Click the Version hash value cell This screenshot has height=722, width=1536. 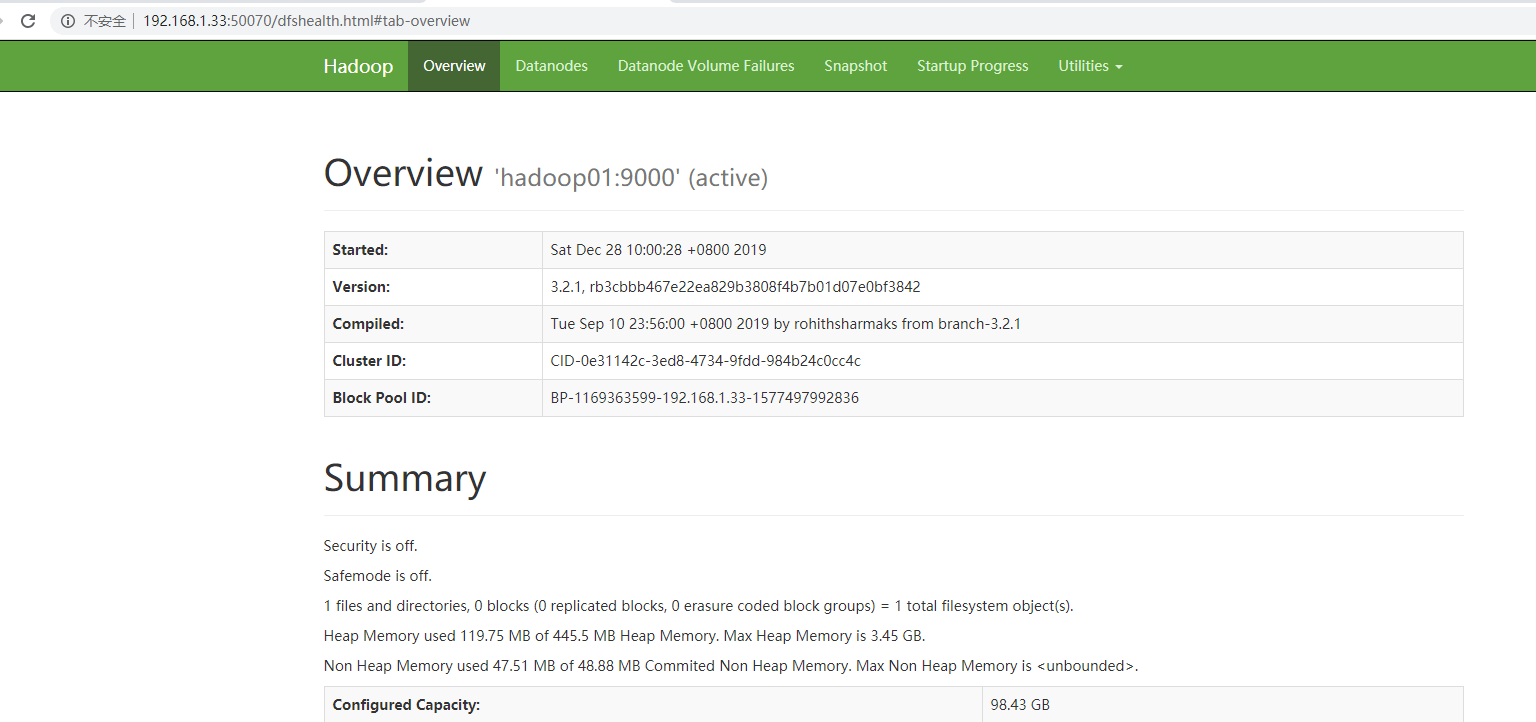[x=735, y=287]
